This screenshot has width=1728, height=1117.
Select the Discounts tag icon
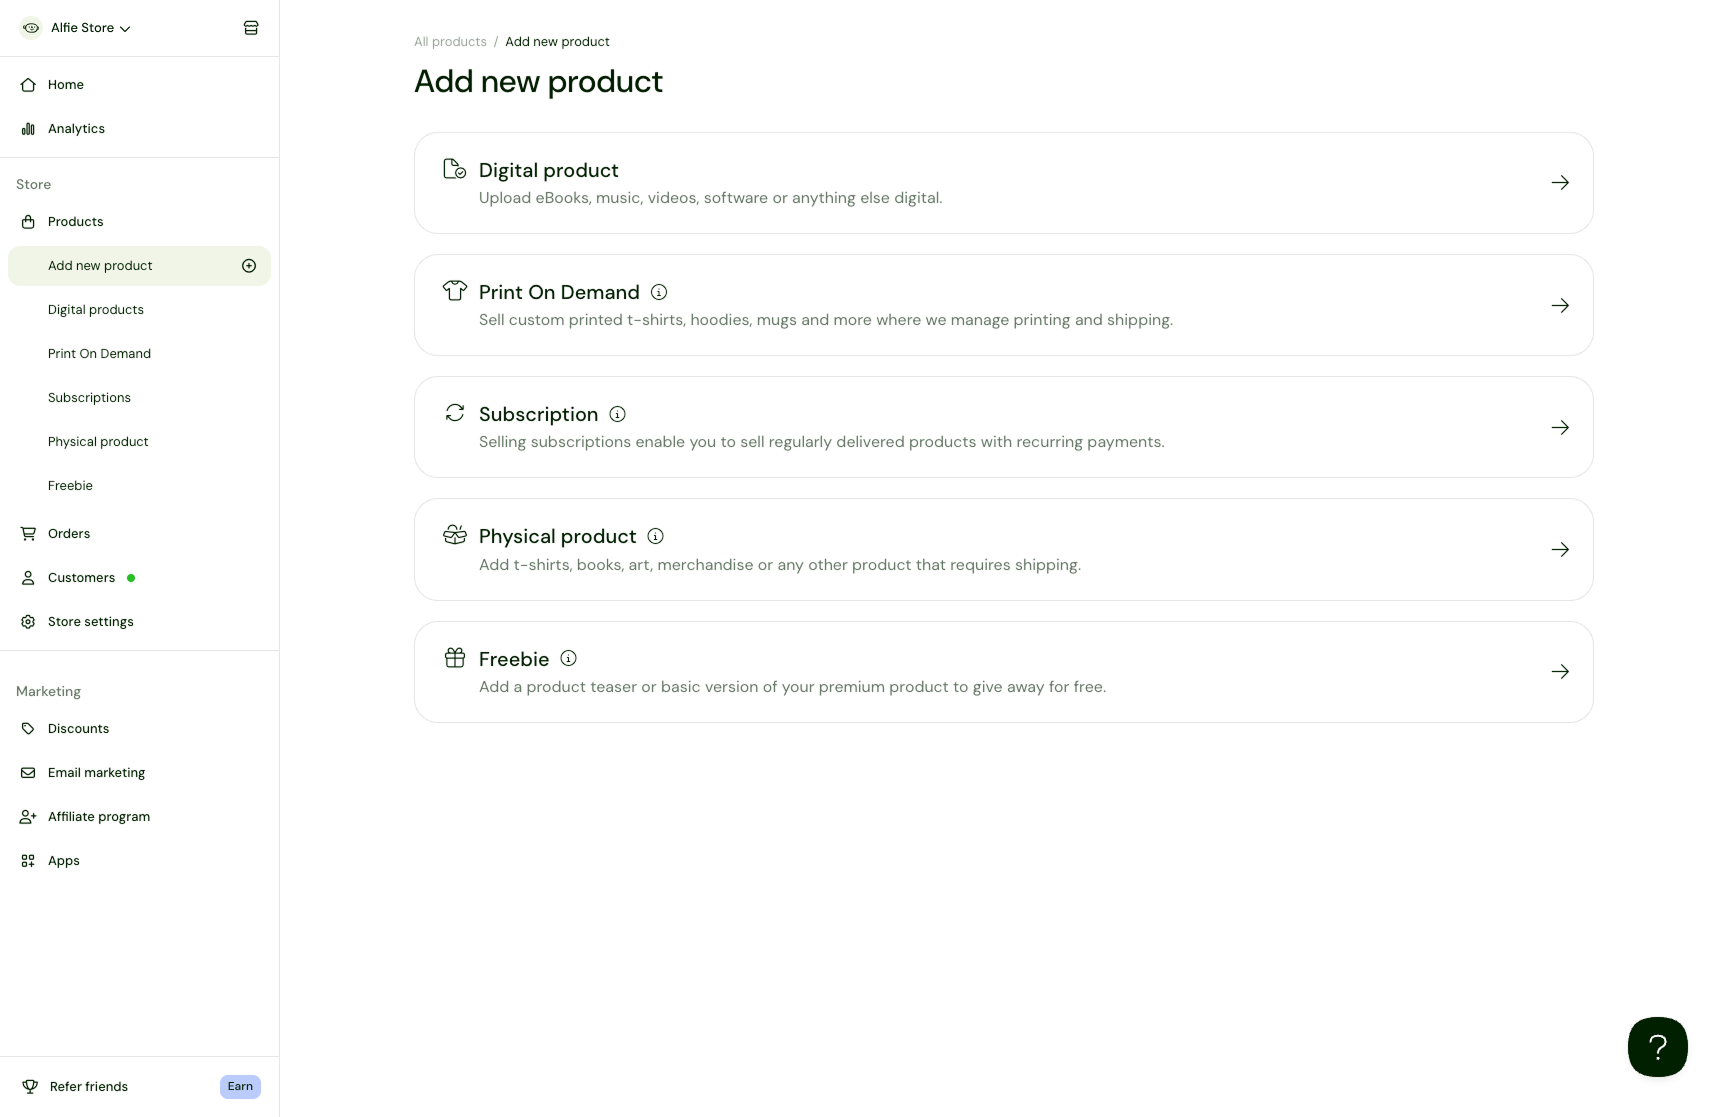click(x=29, y=728)
